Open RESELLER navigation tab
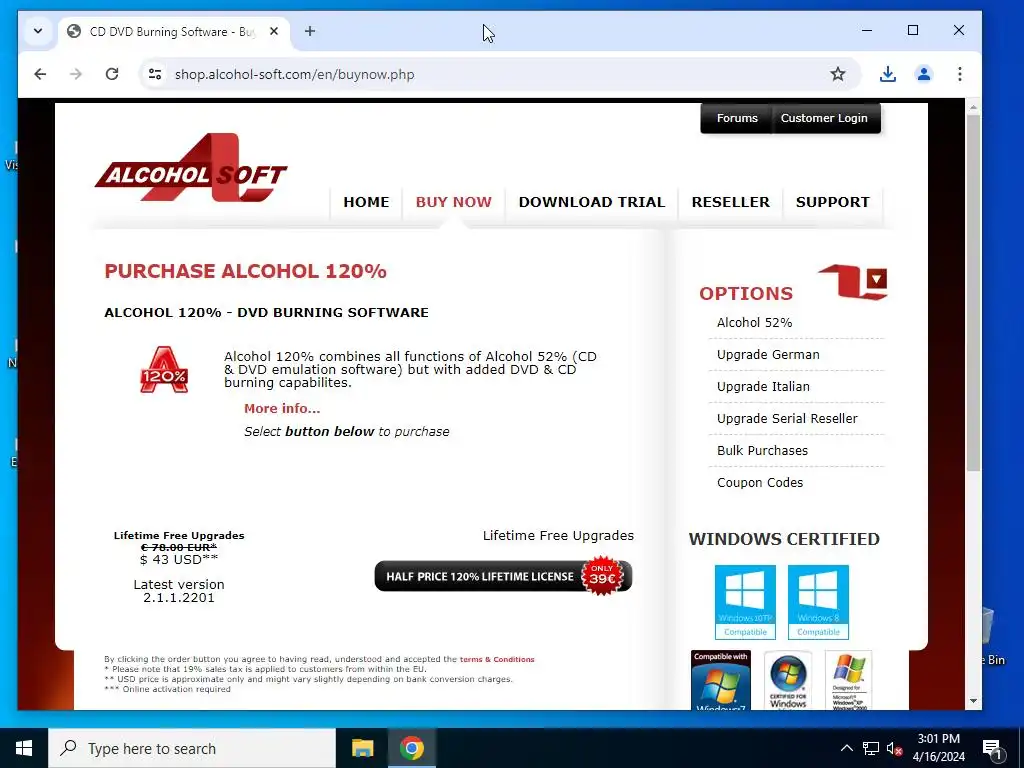The width and height of the screenshot is (1024, 768). [731, 202]
